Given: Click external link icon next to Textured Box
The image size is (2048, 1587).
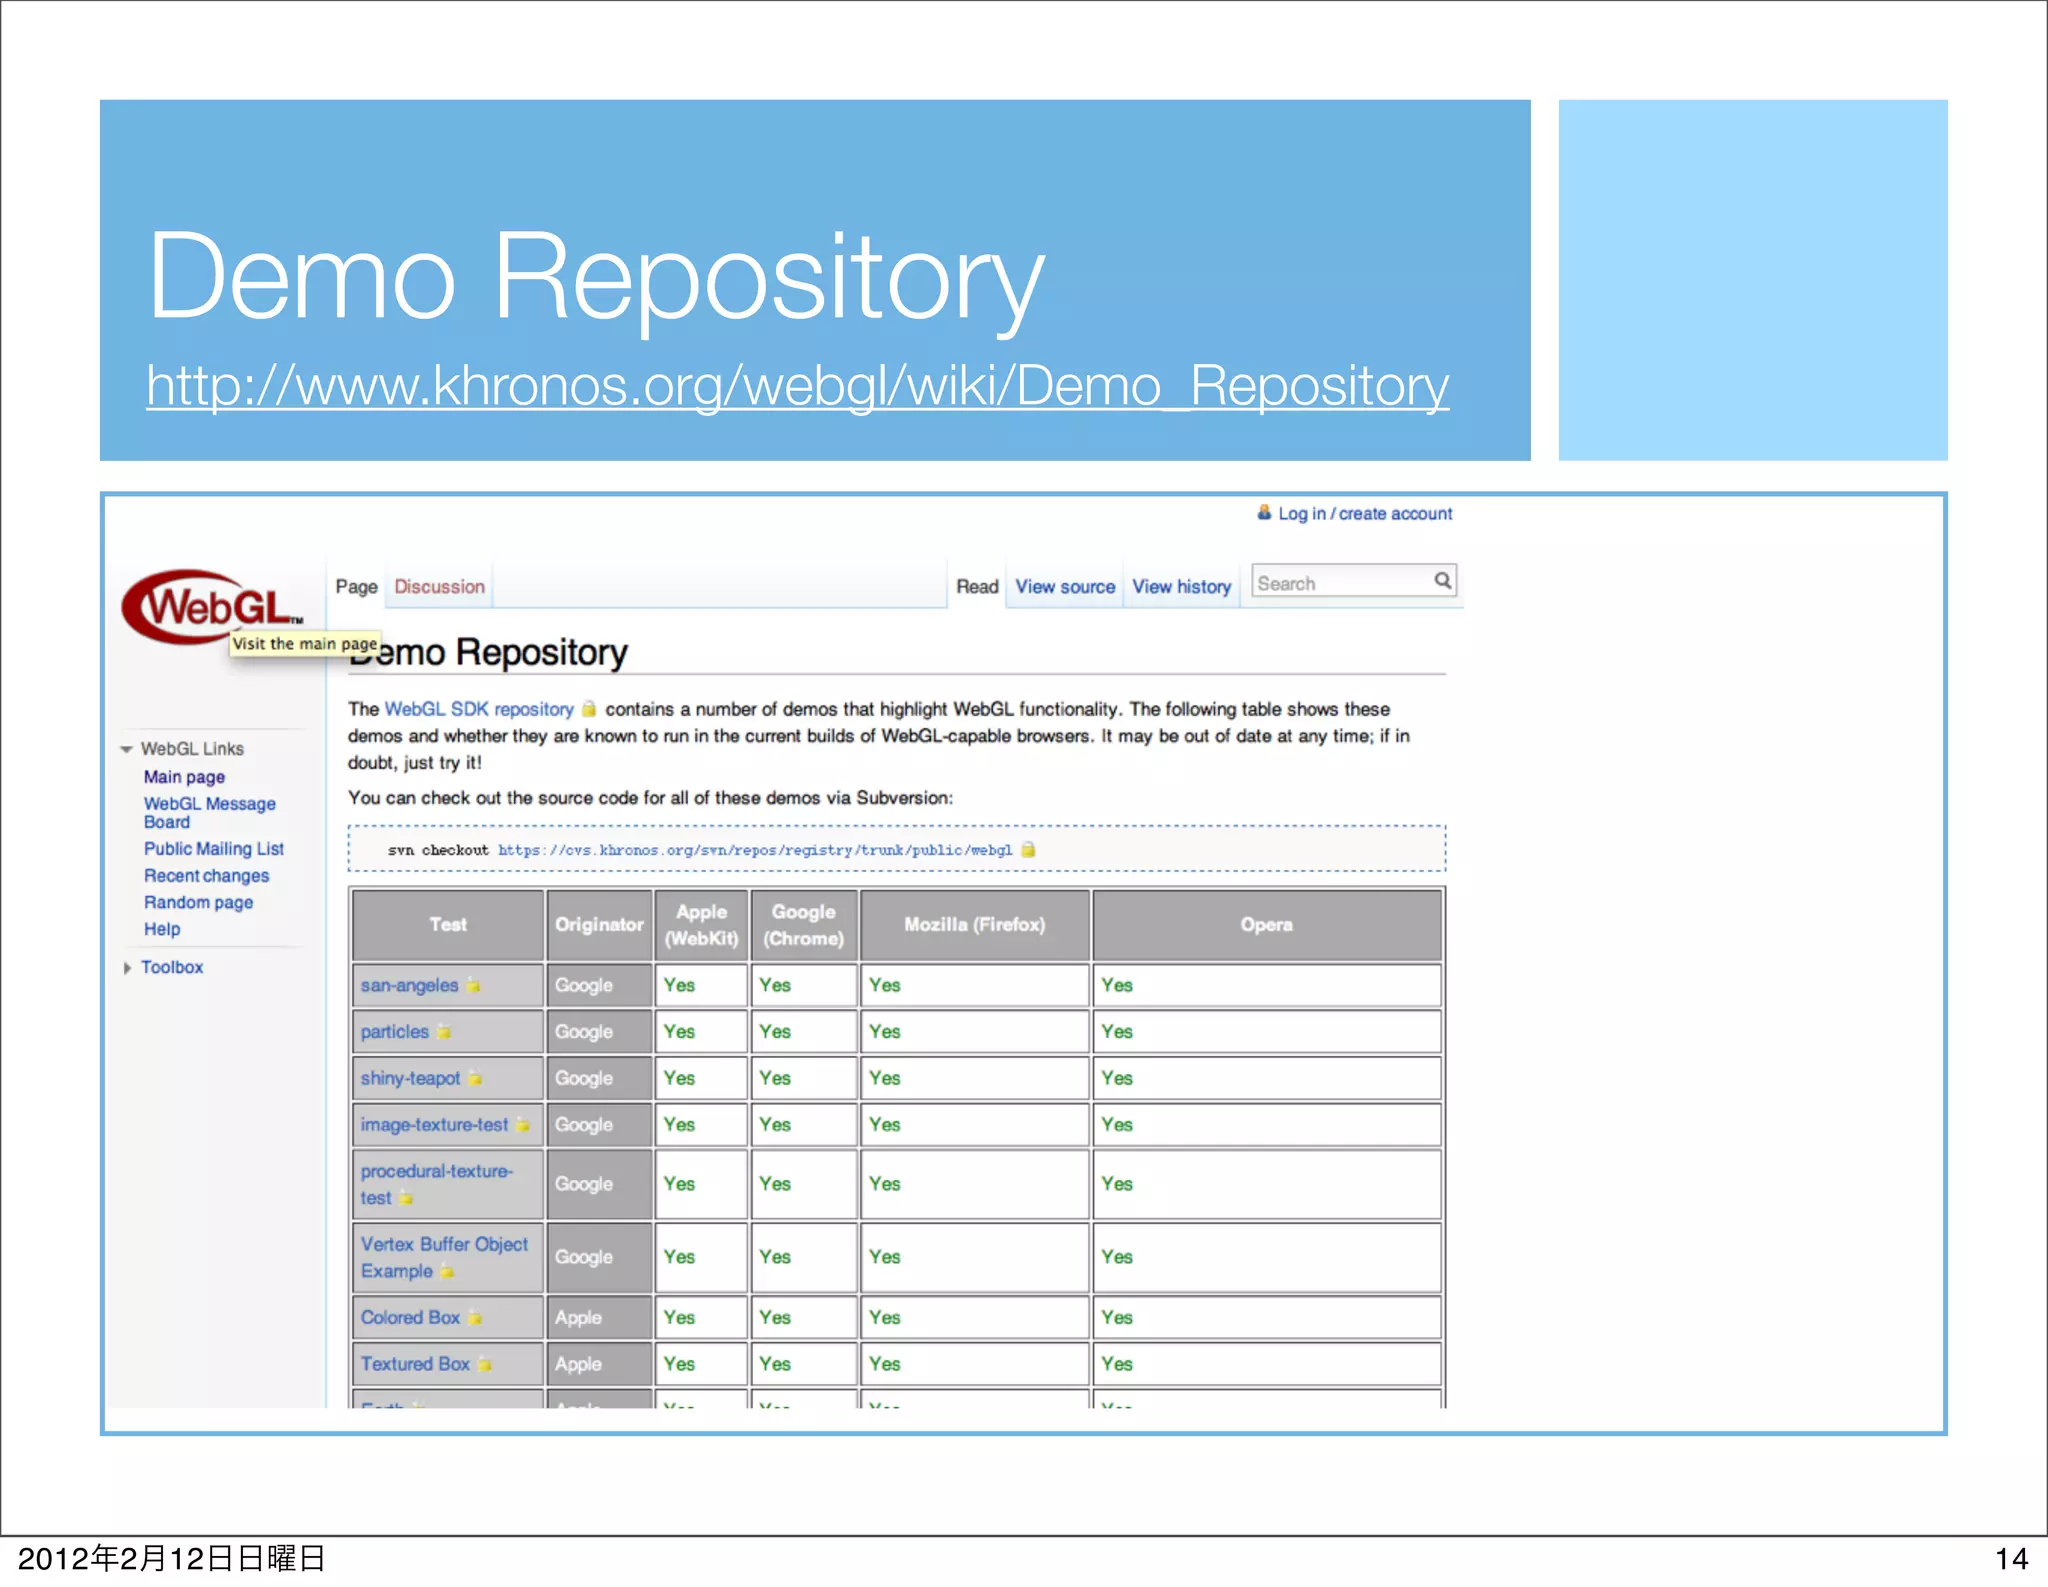Looking at the screenshot, I should (x=484, y=1364).
